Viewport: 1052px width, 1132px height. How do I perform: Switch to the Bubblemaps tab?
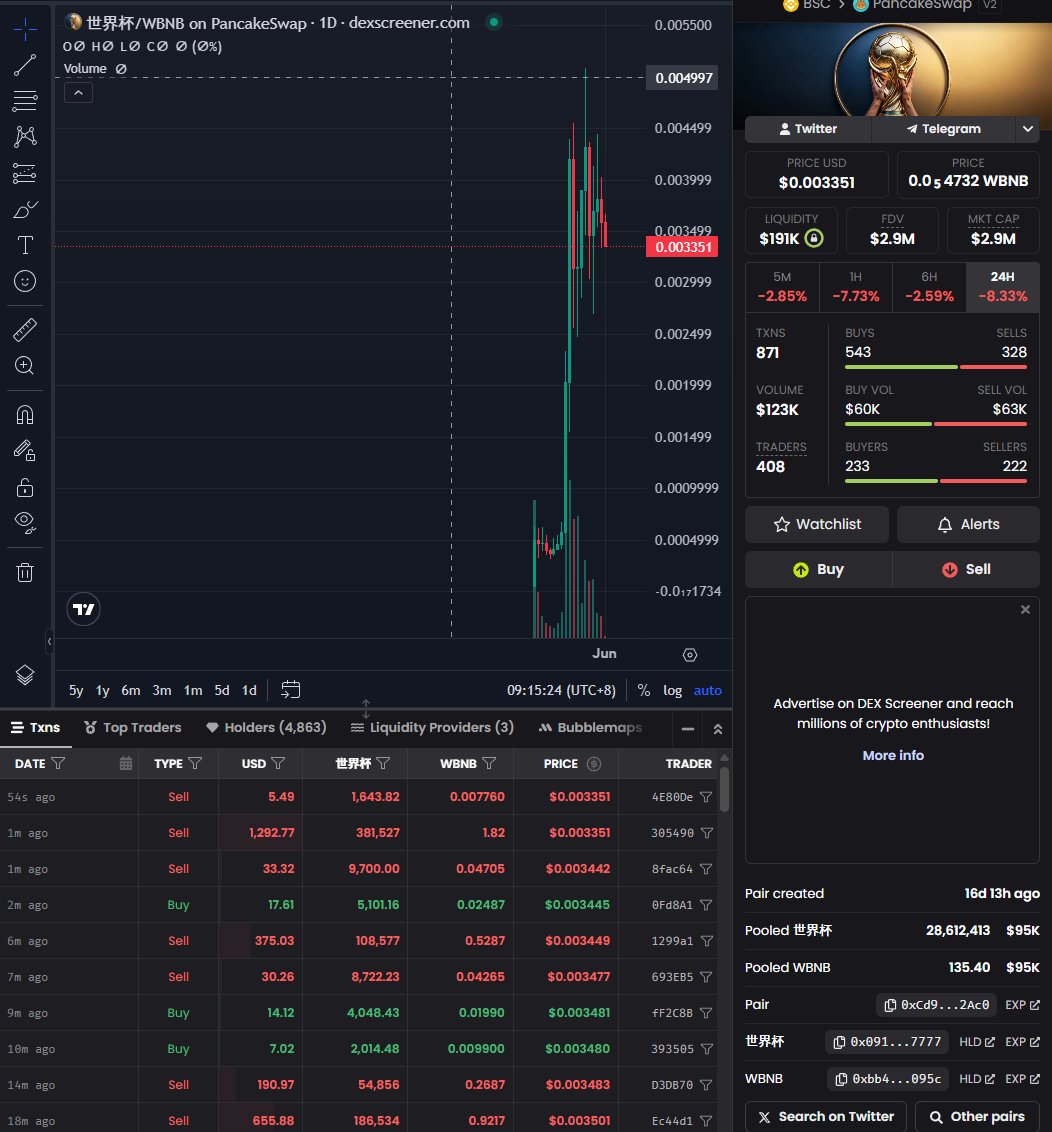(x=590, y=728)
